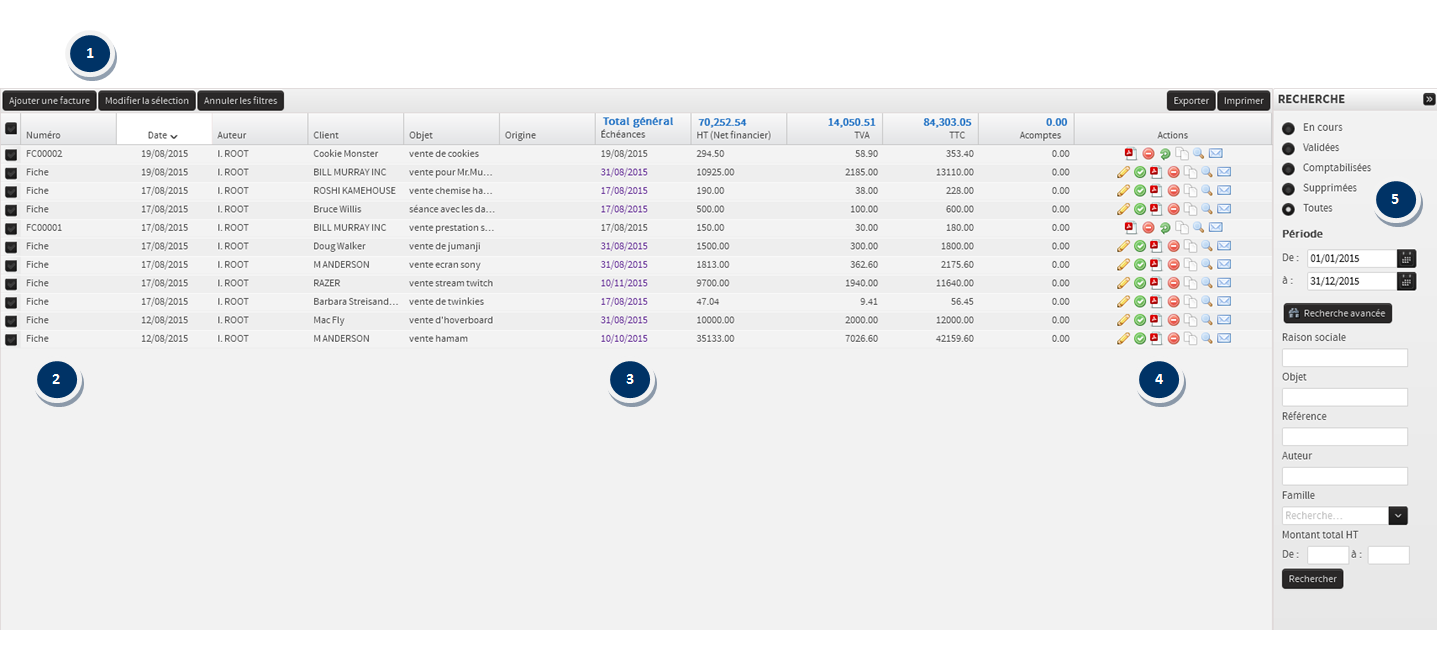This screenshot has height=663, width=1437.
Task: Click the 'Client' column header
Action: pyautogui.click(x=326, y=135)
